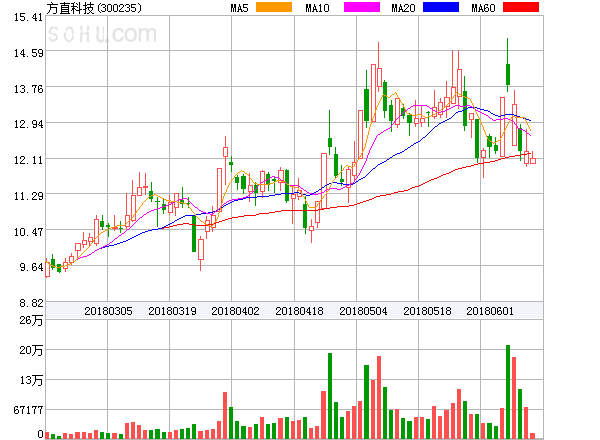Click the MA20 legend label
The height and width of the screenshot is (440, 600).
coord(403,8)
